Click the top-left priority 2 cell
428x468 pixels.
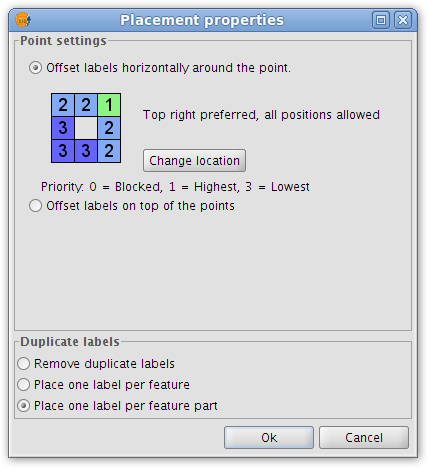coord(63,105)
